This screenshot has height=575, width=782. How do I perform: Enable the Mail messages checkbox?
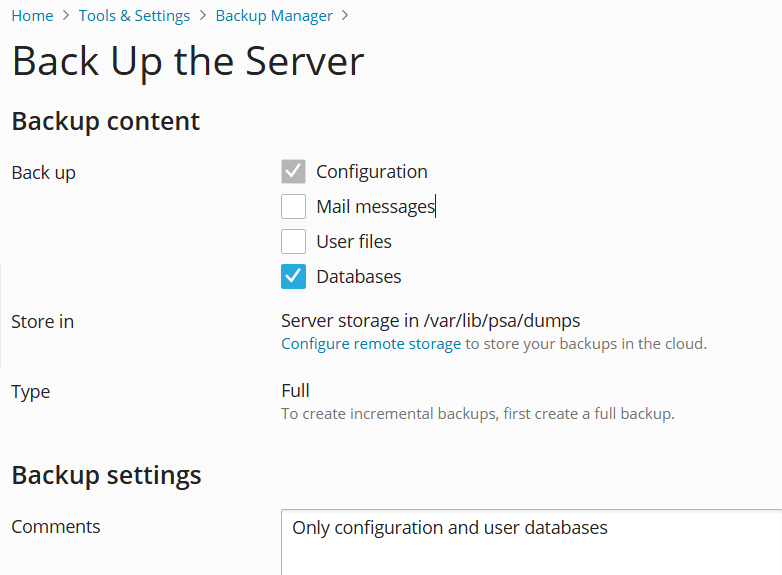click(x=293, y=206)
